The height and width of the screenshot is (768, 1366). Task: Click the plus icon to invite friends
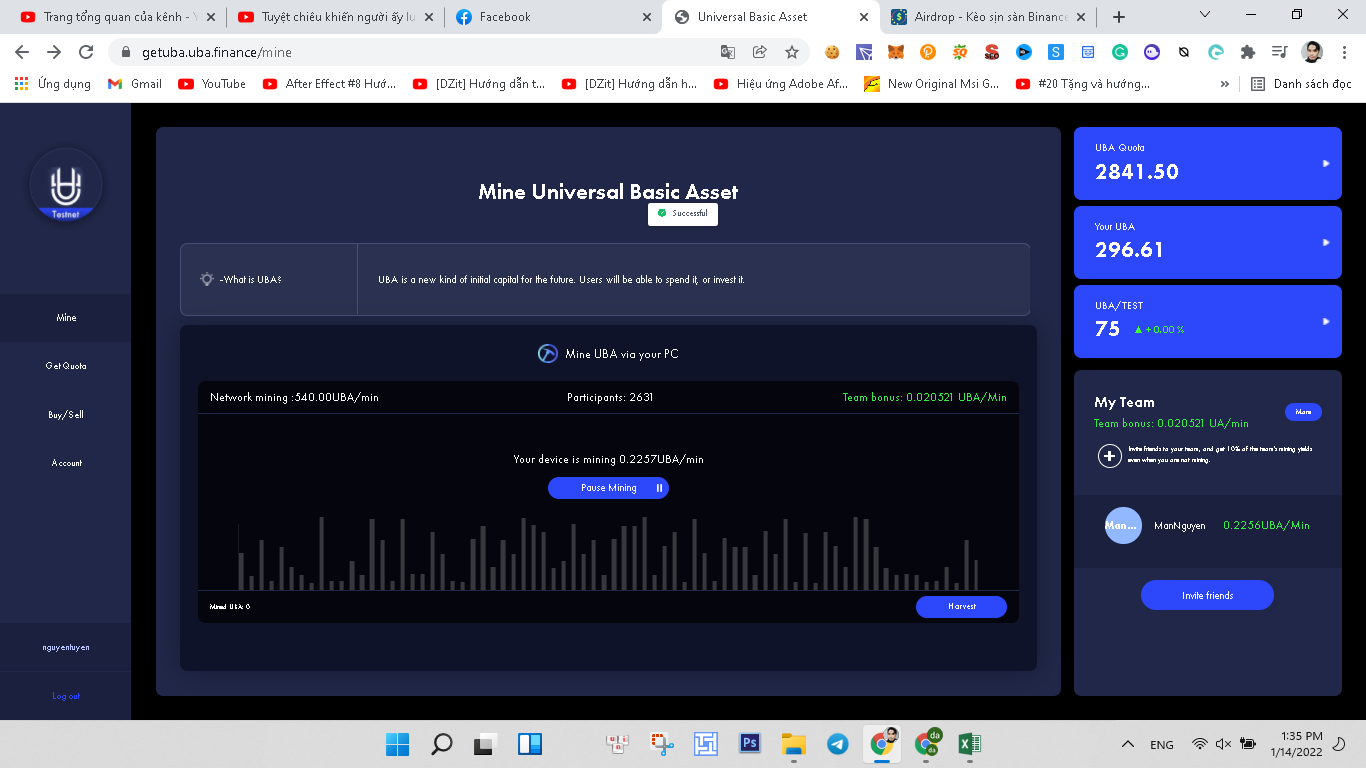1110,456
